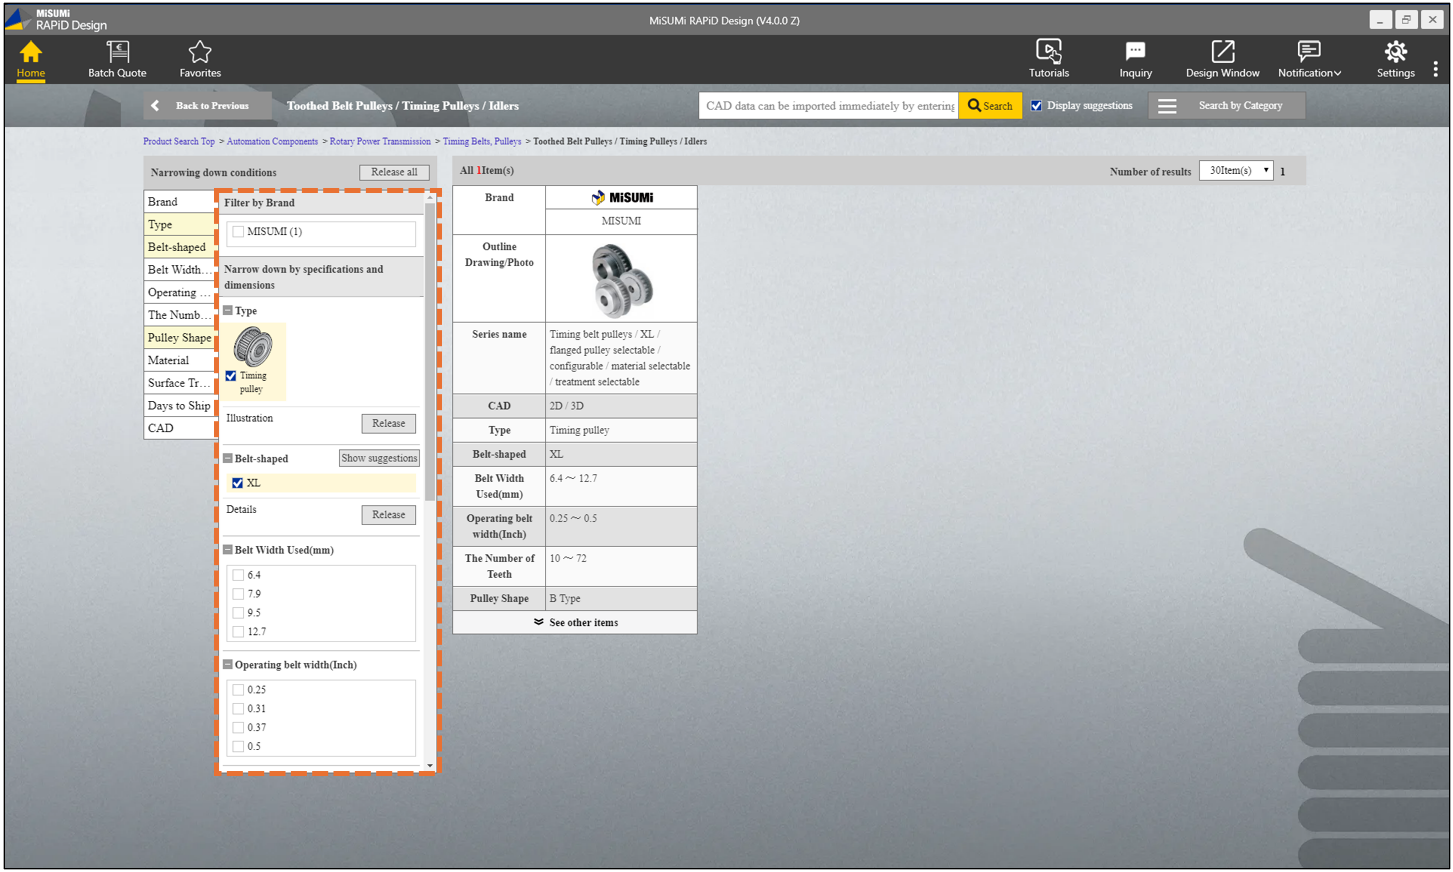Open the Settings gear icon

1395,53
